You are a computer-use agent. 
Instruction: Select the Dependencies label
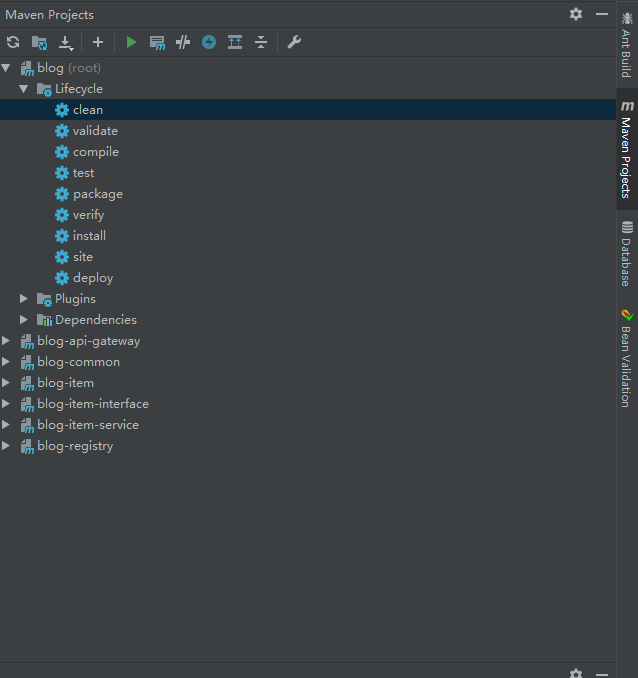click(96, 320)
